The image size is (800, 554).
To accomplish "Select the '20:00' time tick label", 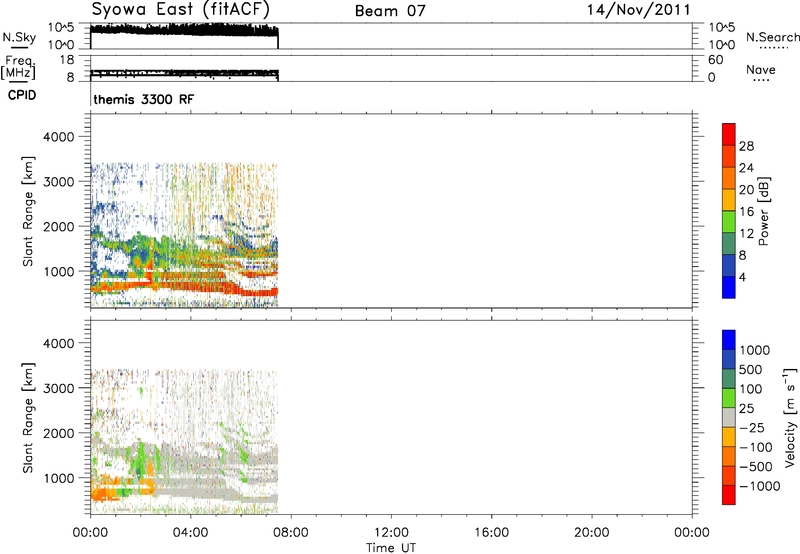I will pyautogui.click(x=592, y=533).
